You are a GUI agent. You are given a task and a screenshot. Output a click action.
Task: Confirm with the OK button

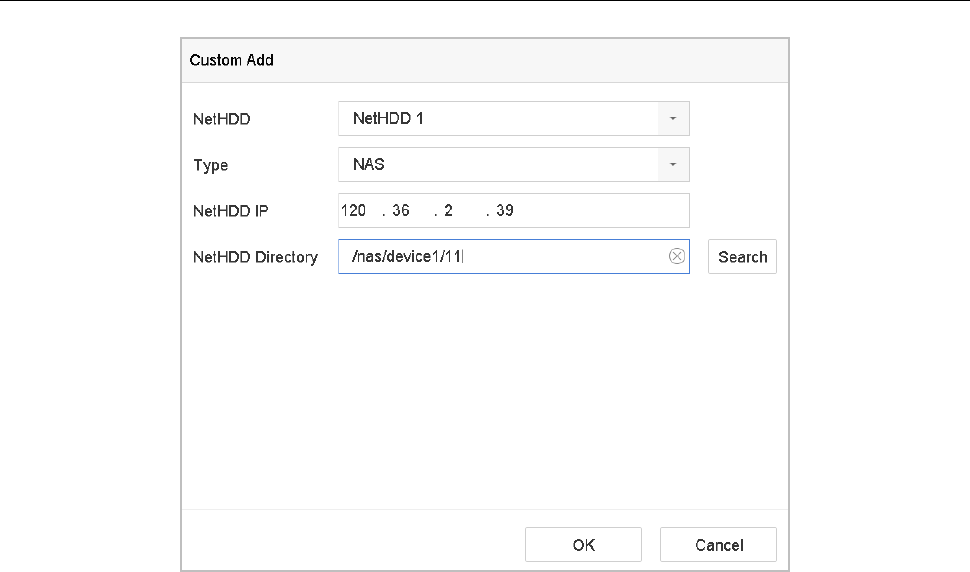click(584, 545)
